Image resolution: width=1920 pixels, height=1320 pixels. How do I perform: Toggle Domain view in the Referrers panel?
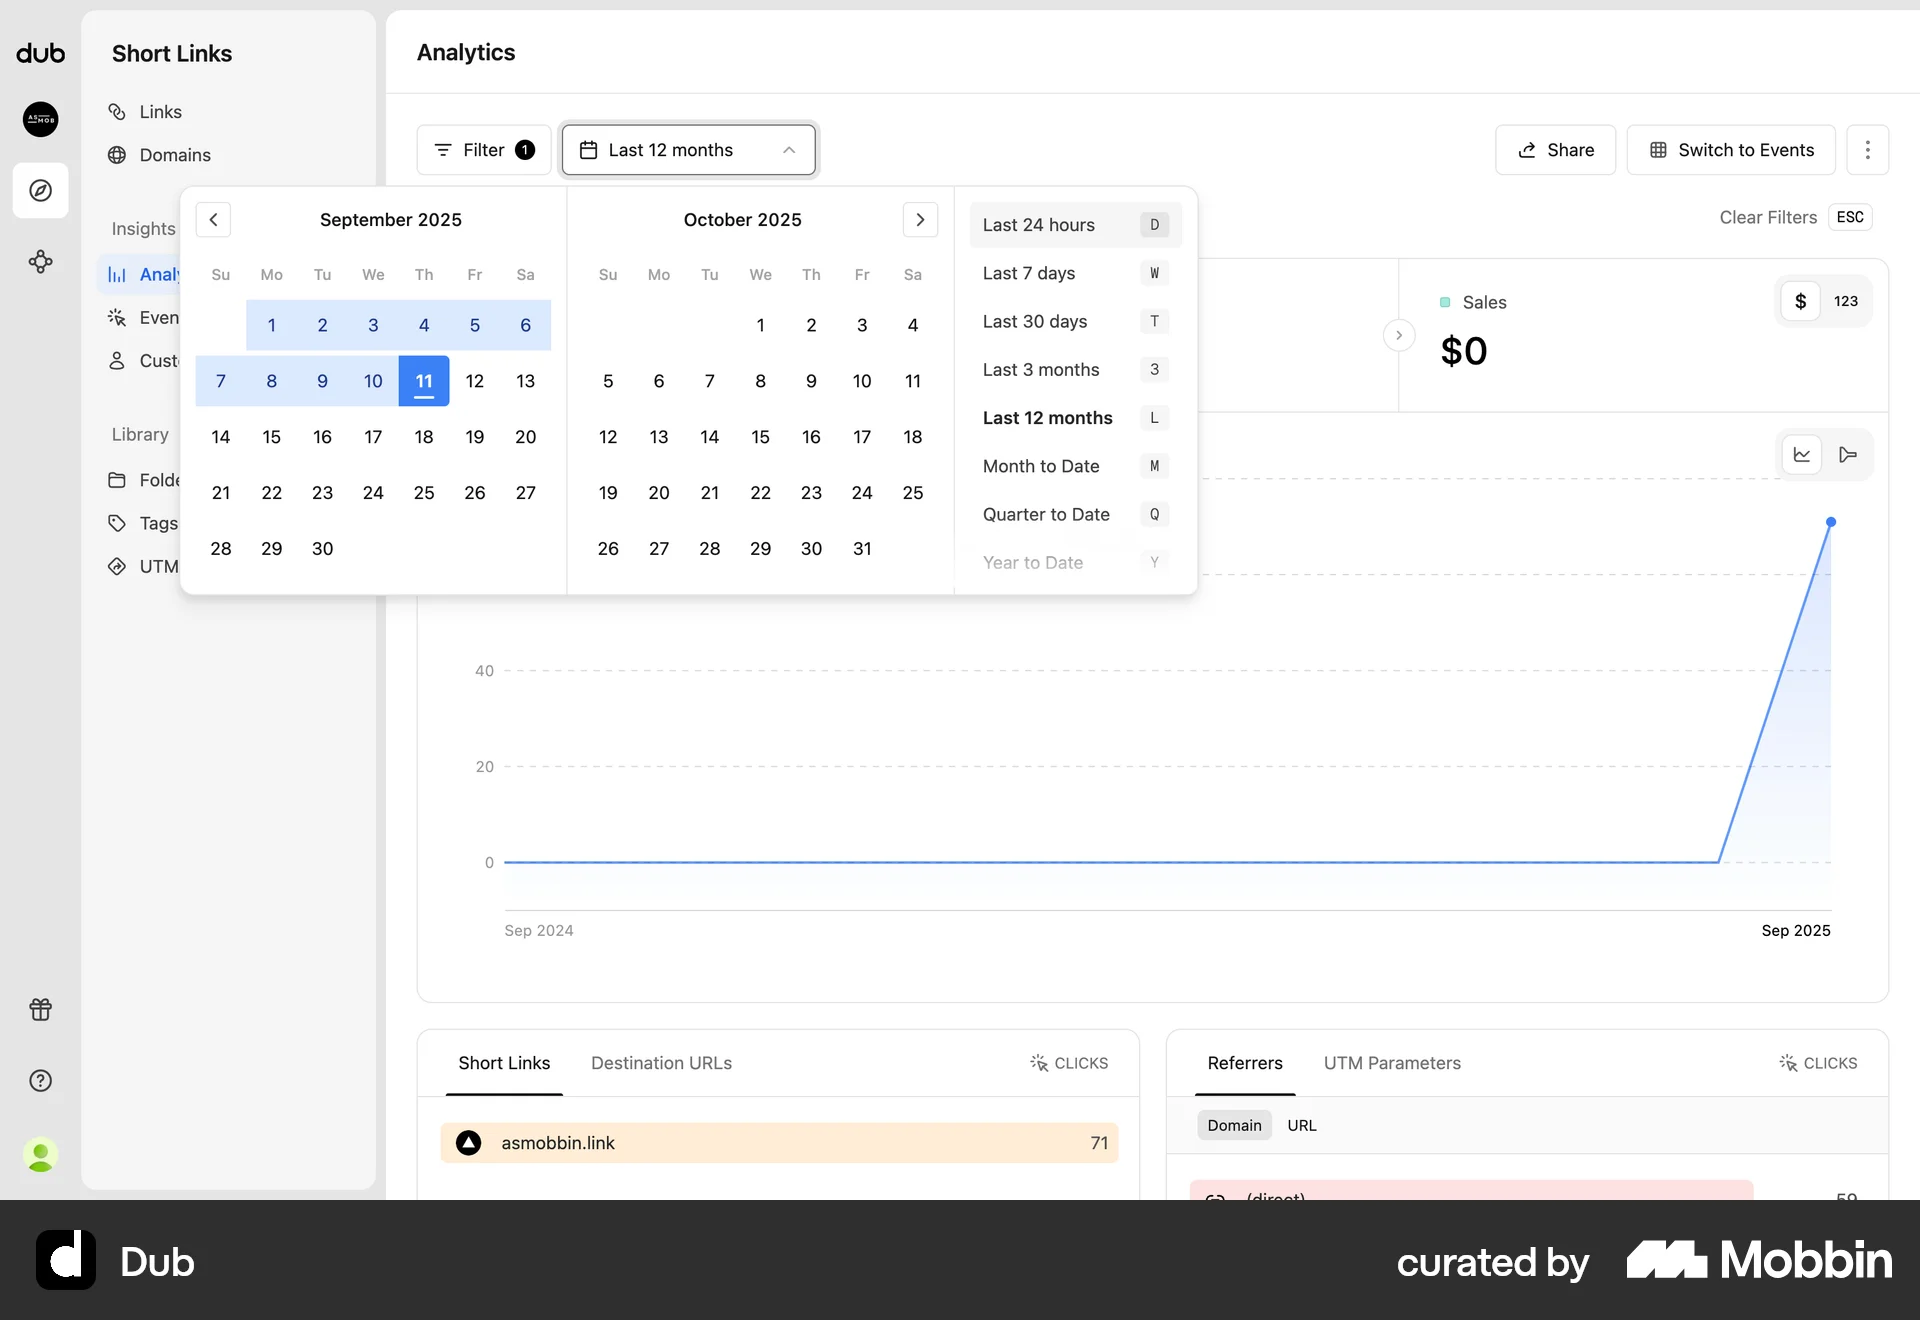coord(1233,1124)
